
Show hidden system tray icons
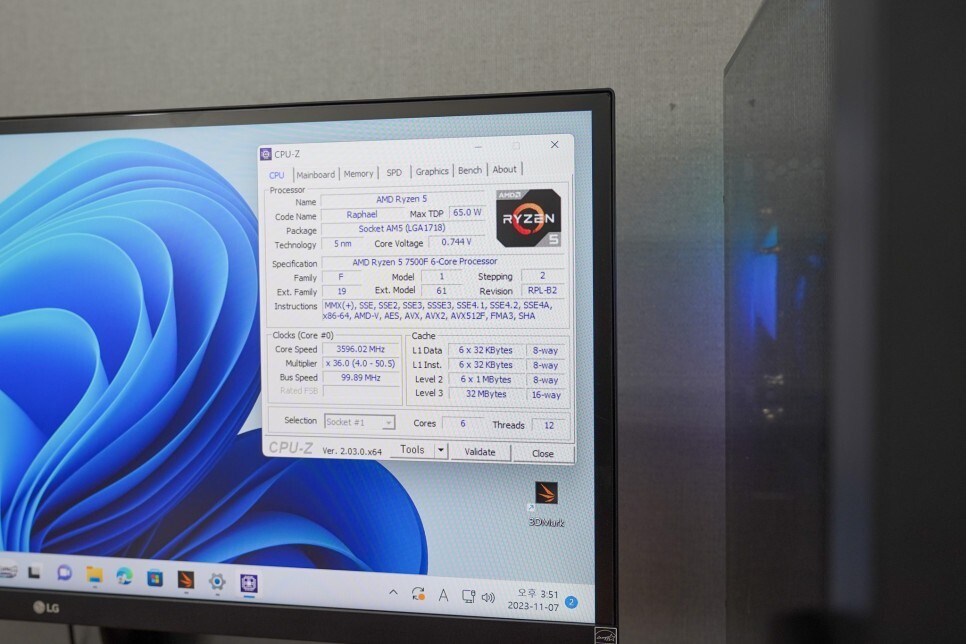(x=393, y=592)
